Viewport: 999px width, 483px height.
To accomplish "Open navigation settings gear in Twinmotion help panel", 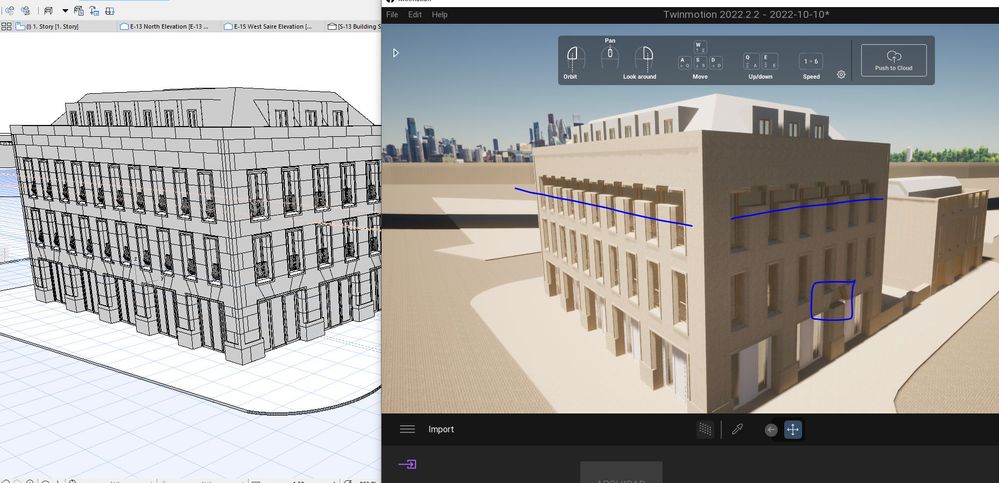I will [841, 75].
